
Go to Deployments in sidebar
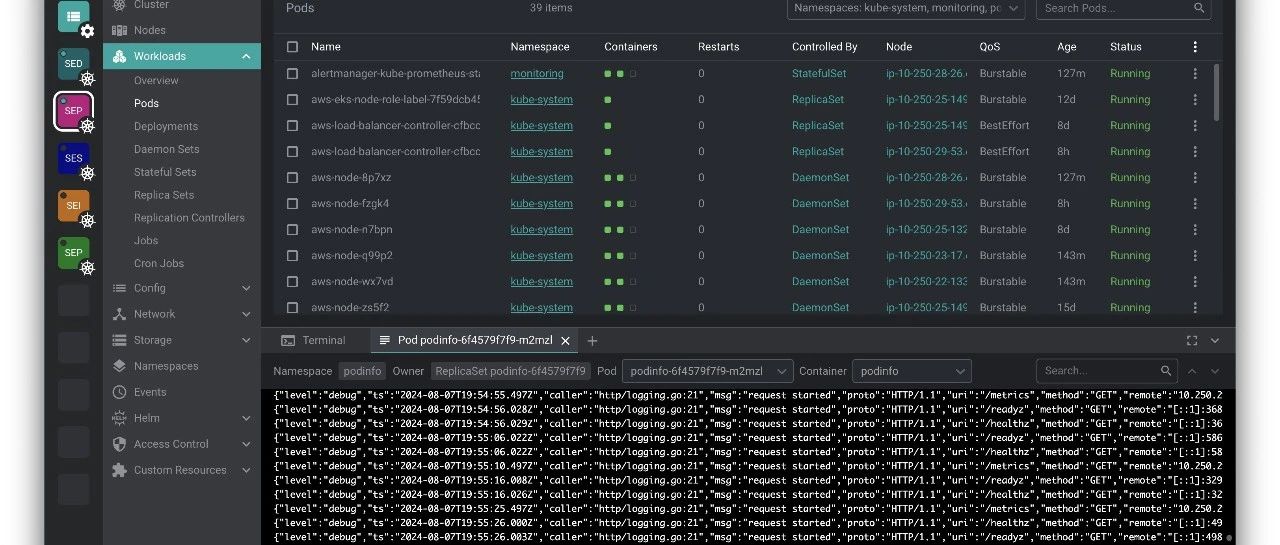click(x=166, y=126)
